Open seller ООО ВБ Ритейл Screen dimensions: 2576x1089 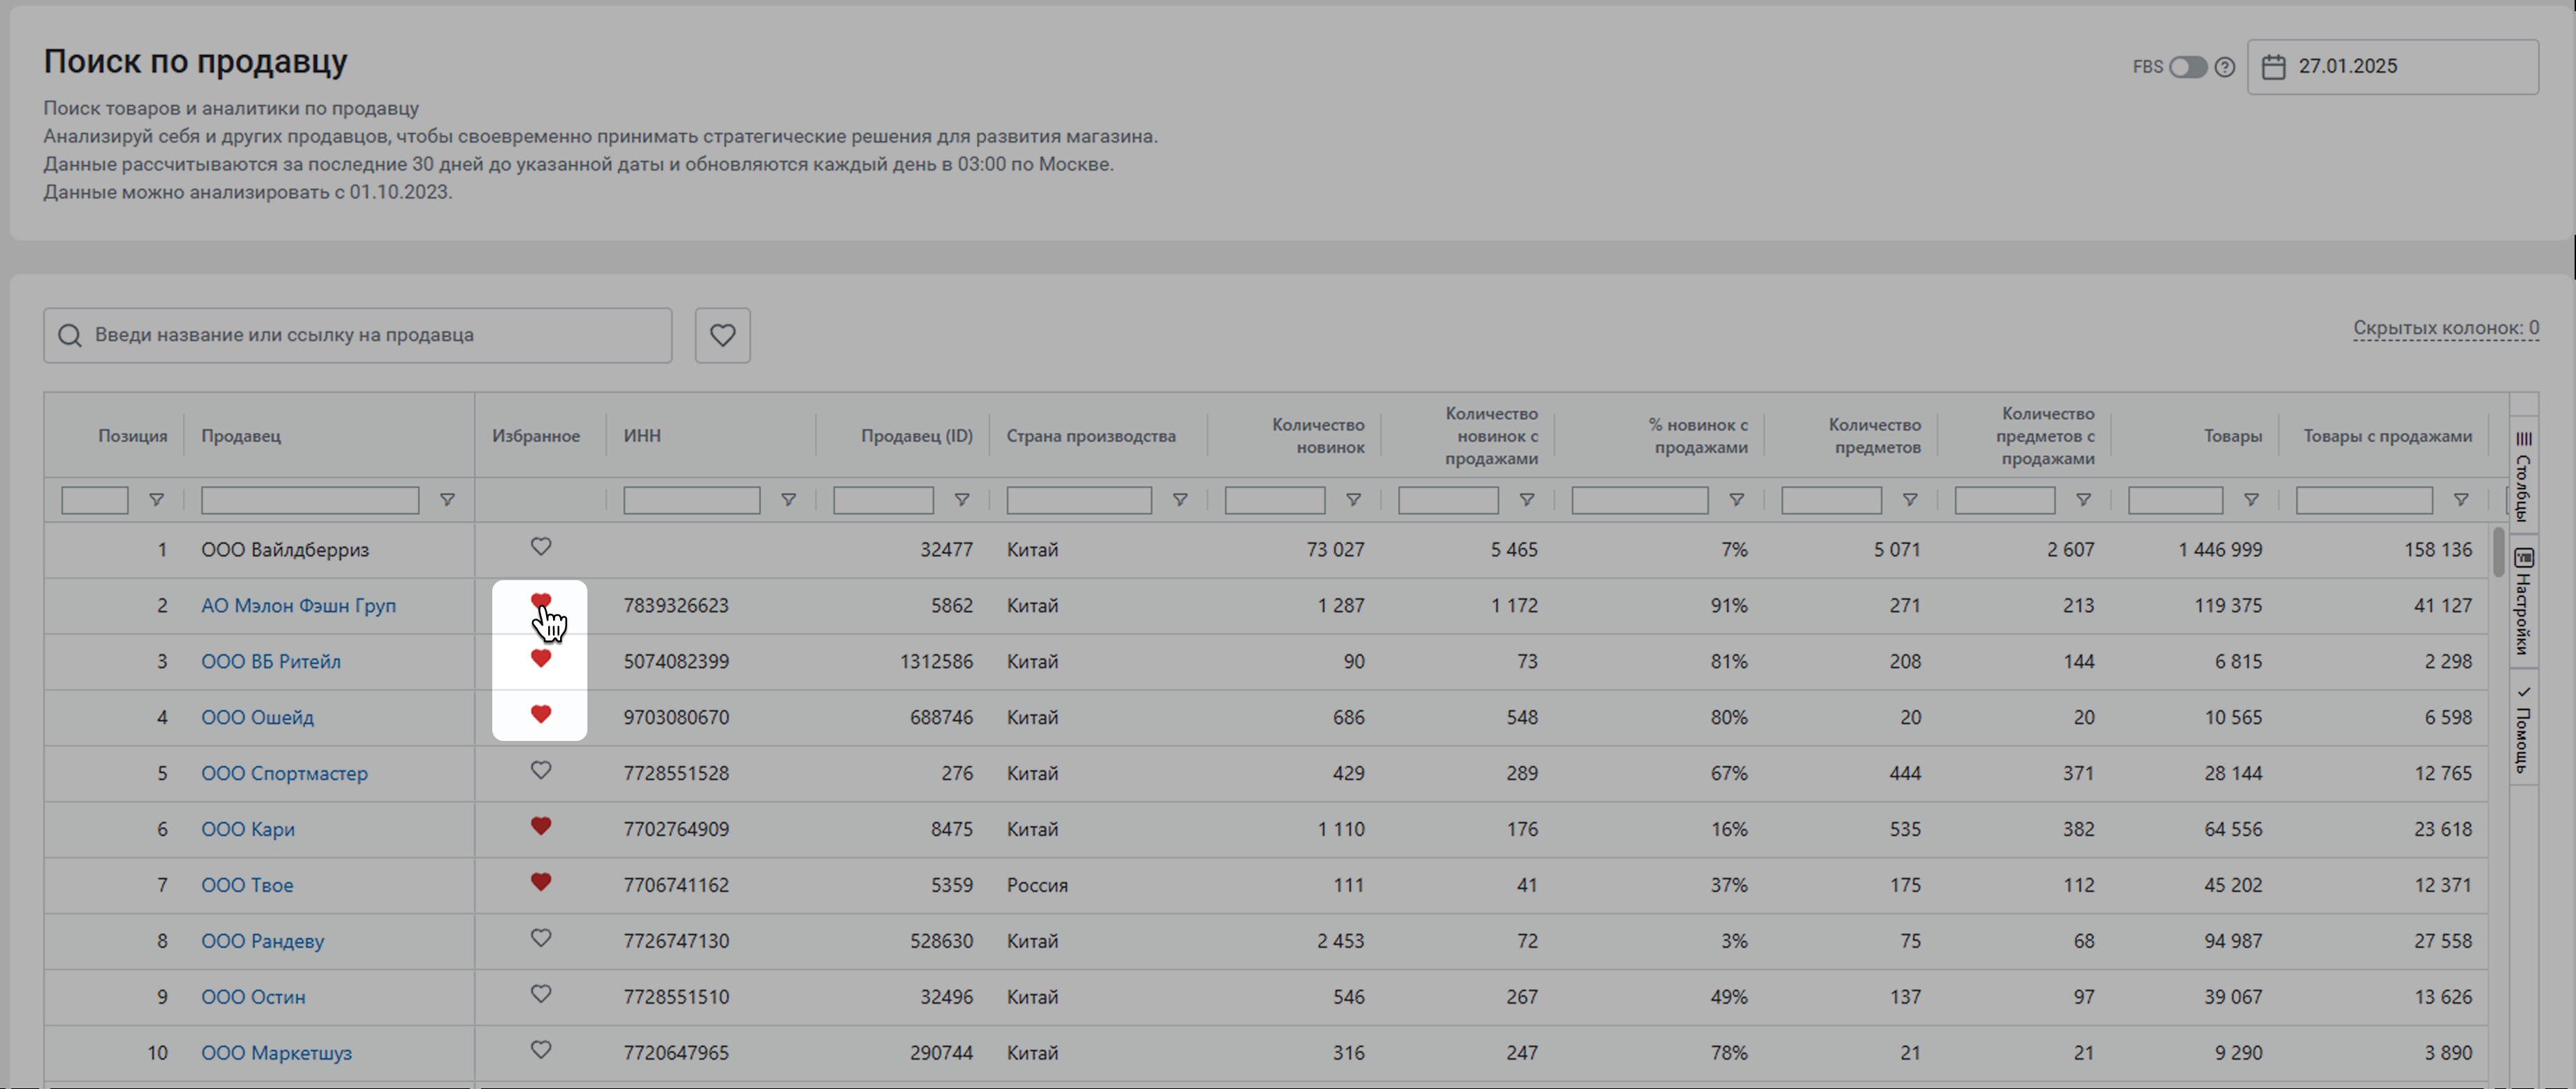click(x=271, y=662)
